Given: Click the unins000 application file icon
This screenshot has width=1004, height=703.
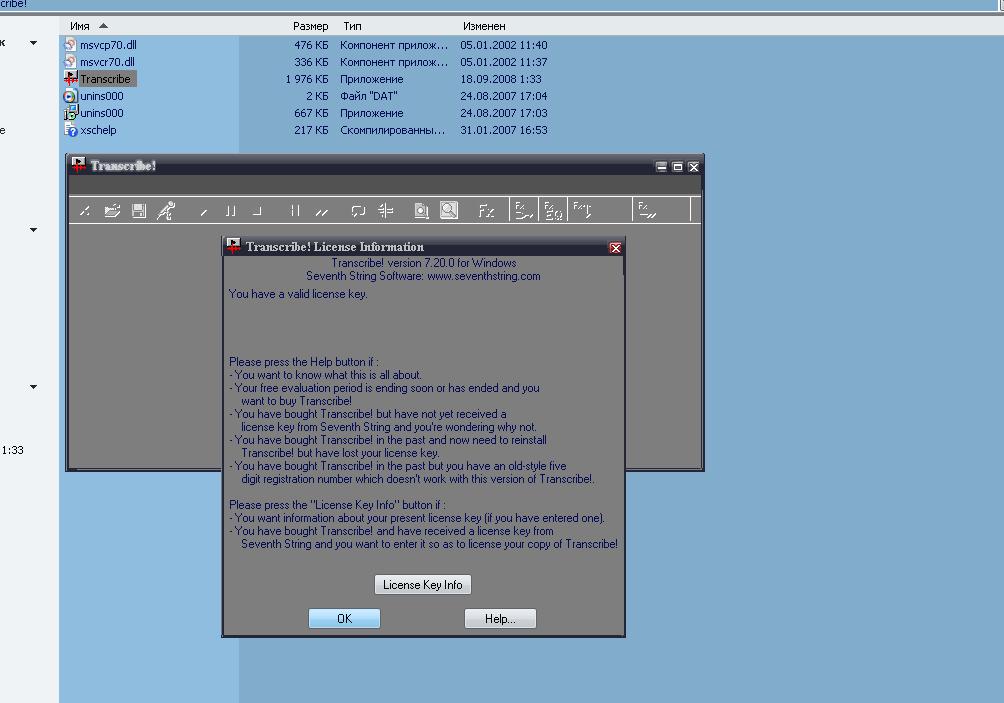Looking at the screenshot, I should pos(70,113).
